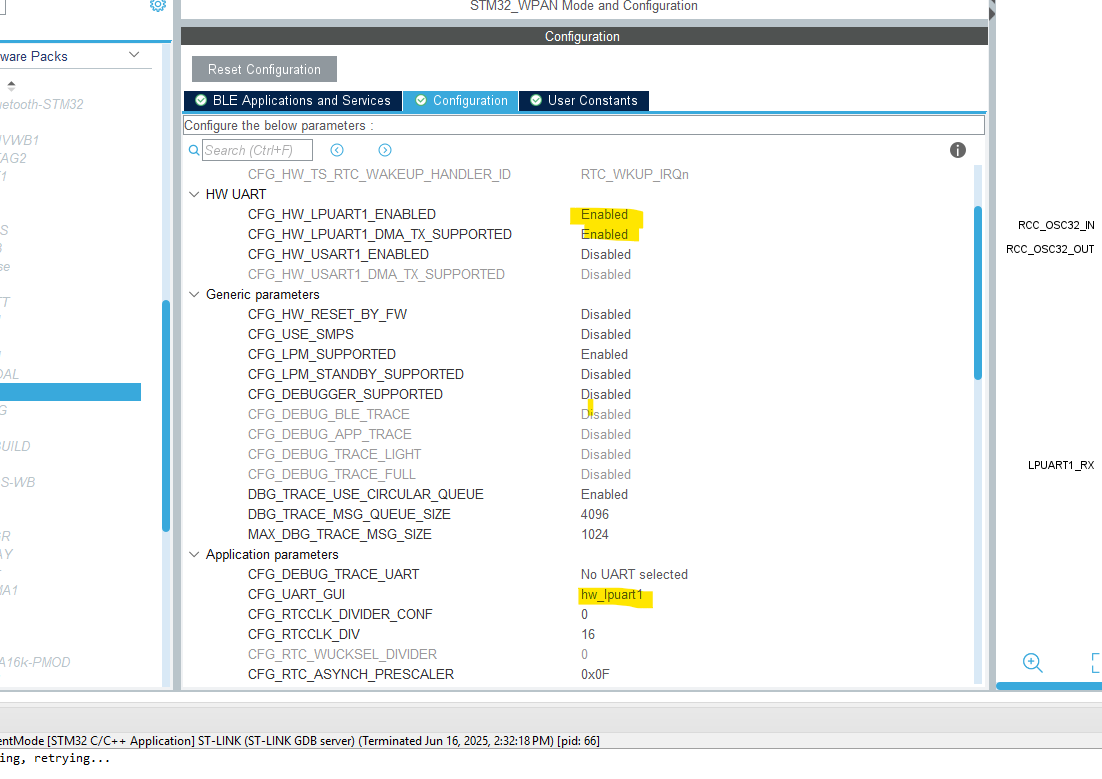Click the zoom-in magnifier at the bottom right

point(1032,662)
